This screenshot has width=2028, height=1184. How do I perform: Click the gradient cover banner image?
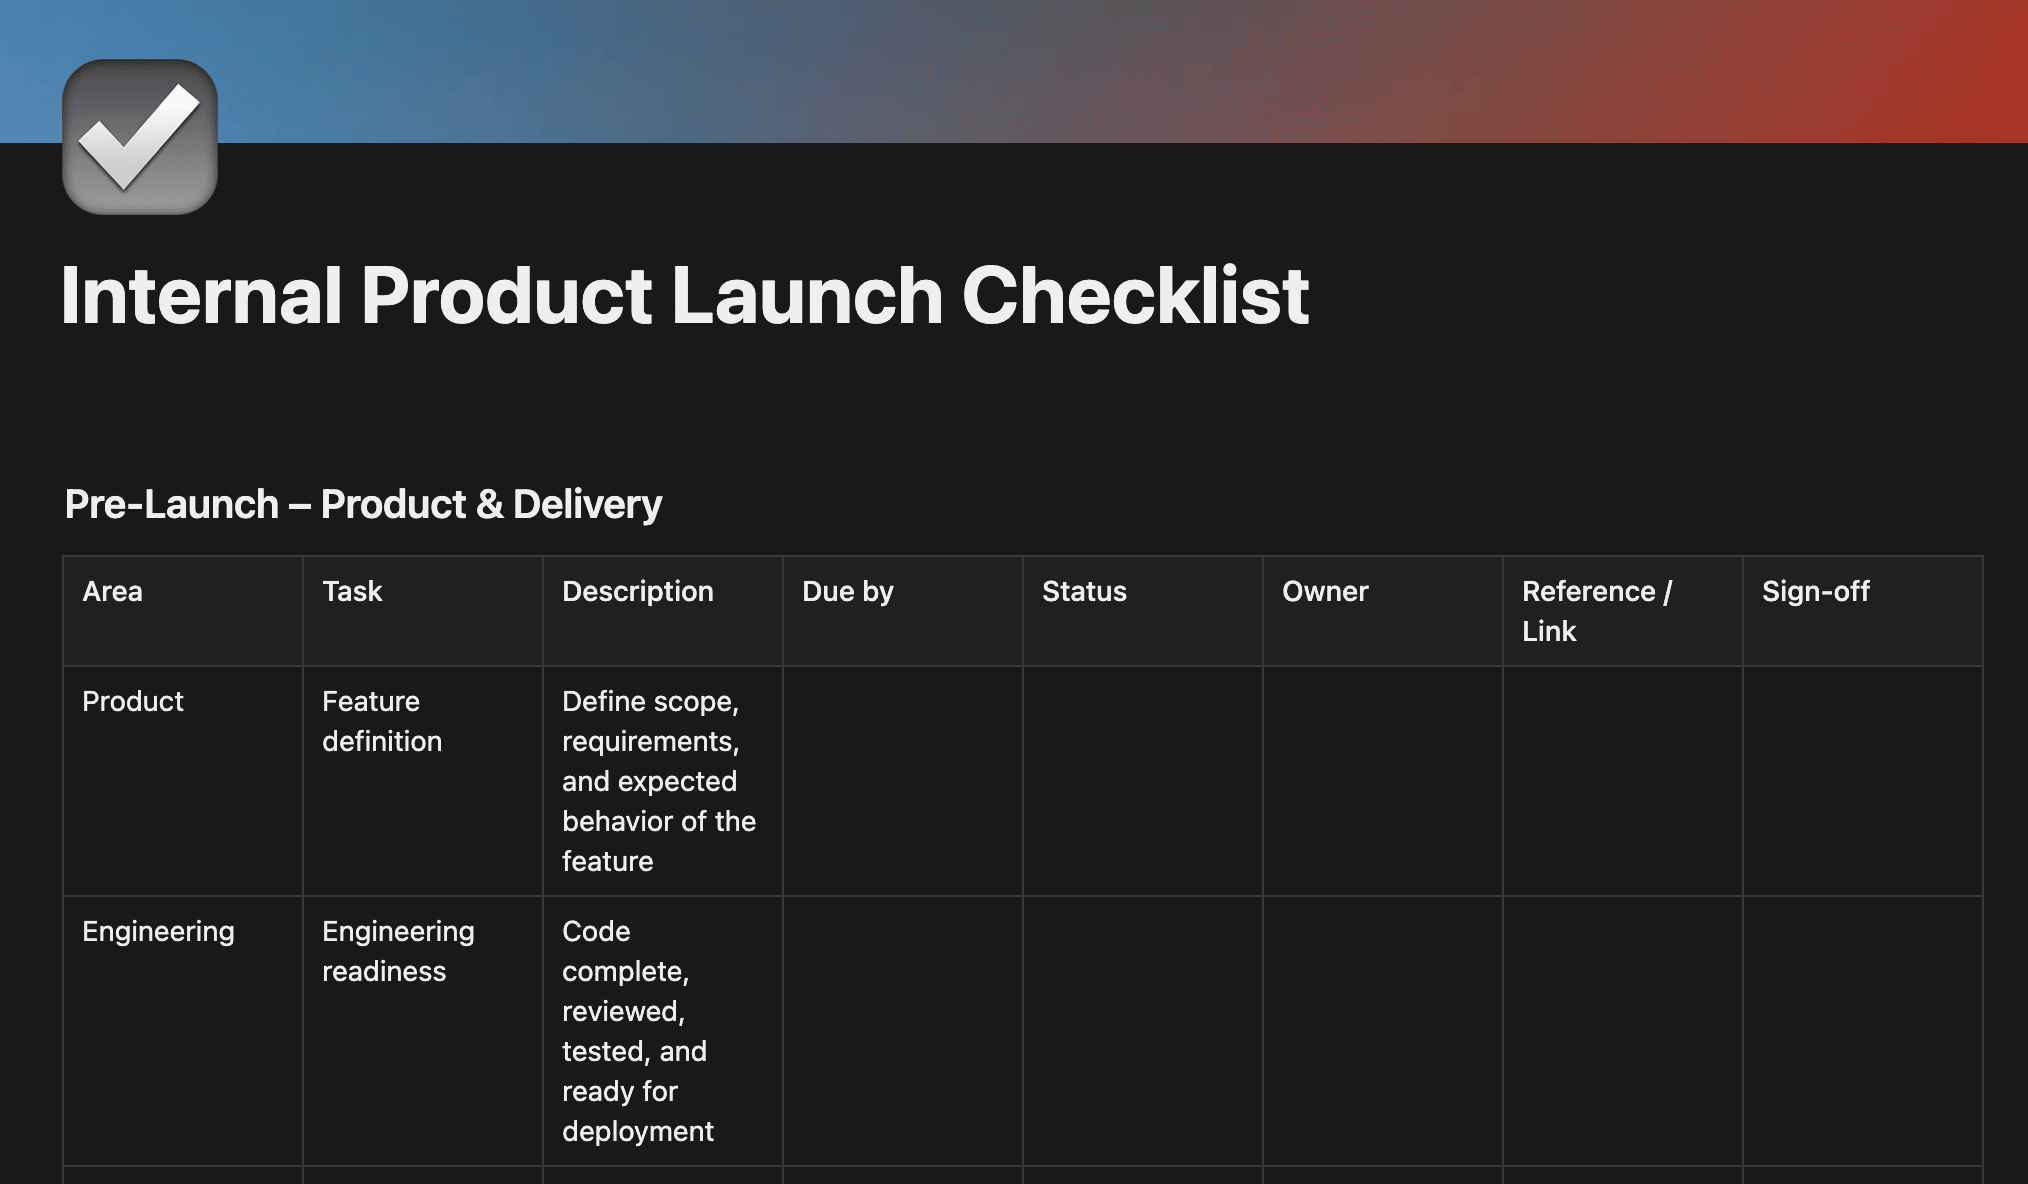tap(1100, 70)
